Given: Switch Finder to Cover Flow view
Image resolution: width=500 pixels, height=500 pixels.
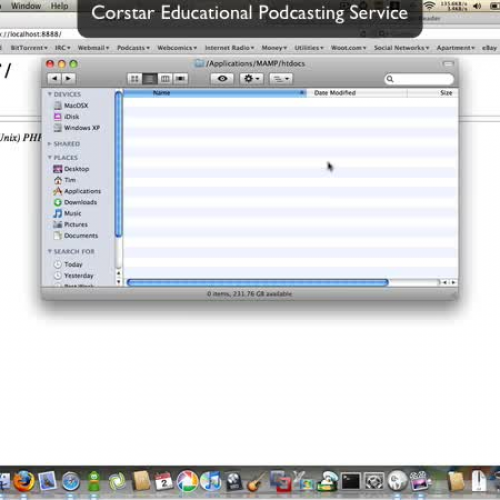Looking at the screenshot, I should point(181,79).
